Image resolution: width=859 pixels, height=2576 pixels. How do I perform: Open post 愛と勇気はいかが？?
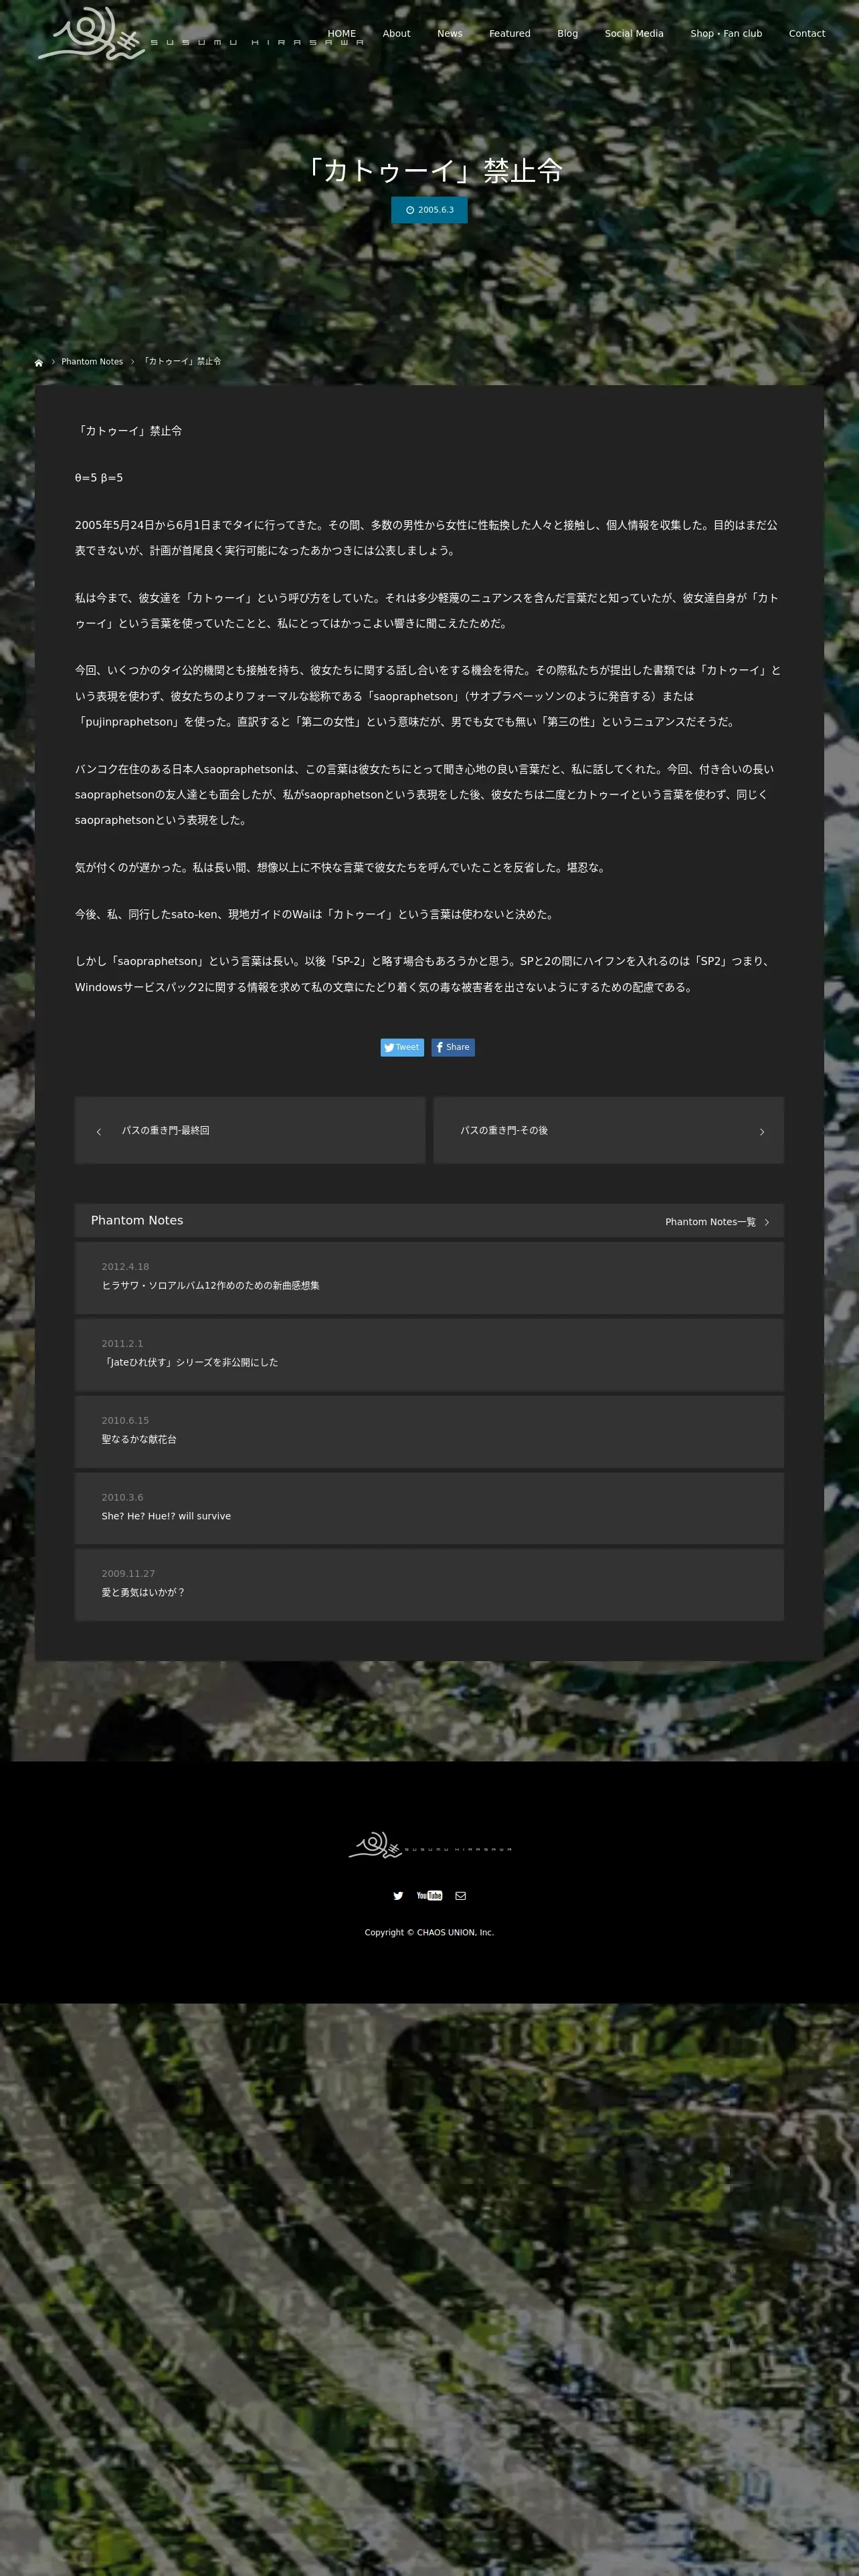pyautogui.click(x=143, y=1592)
